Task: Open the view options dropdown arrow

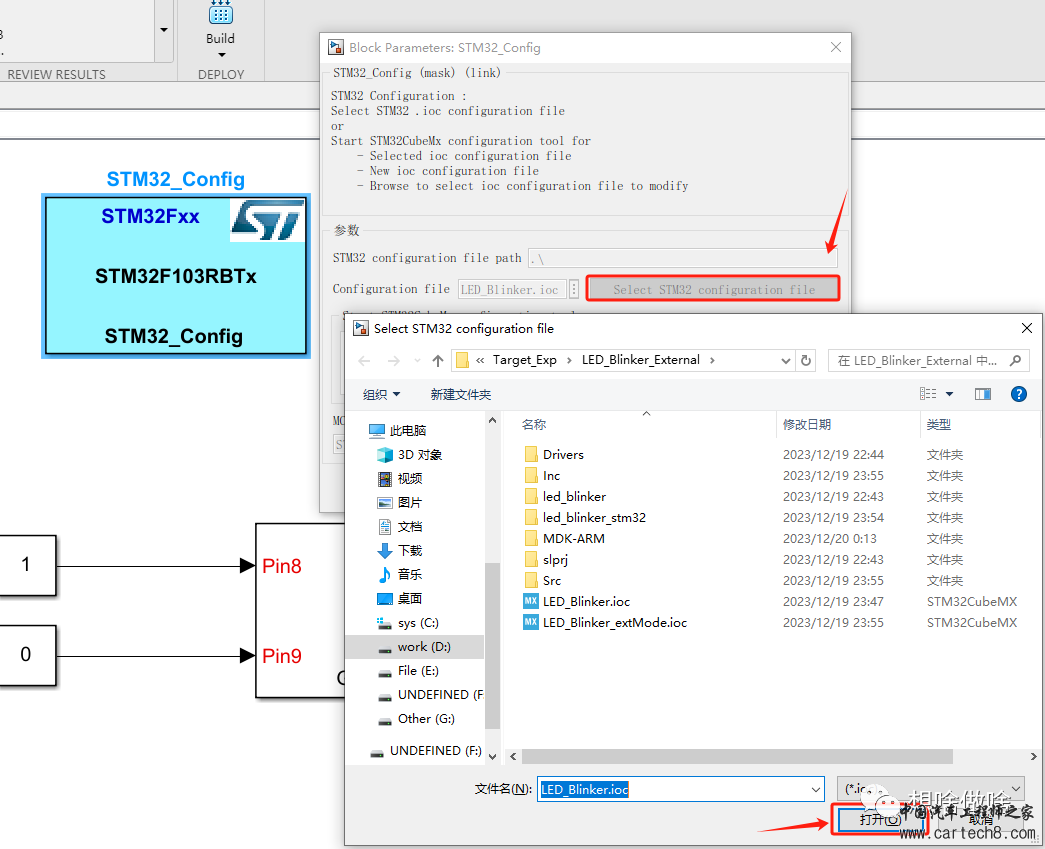Action: (x=950, y=394)
